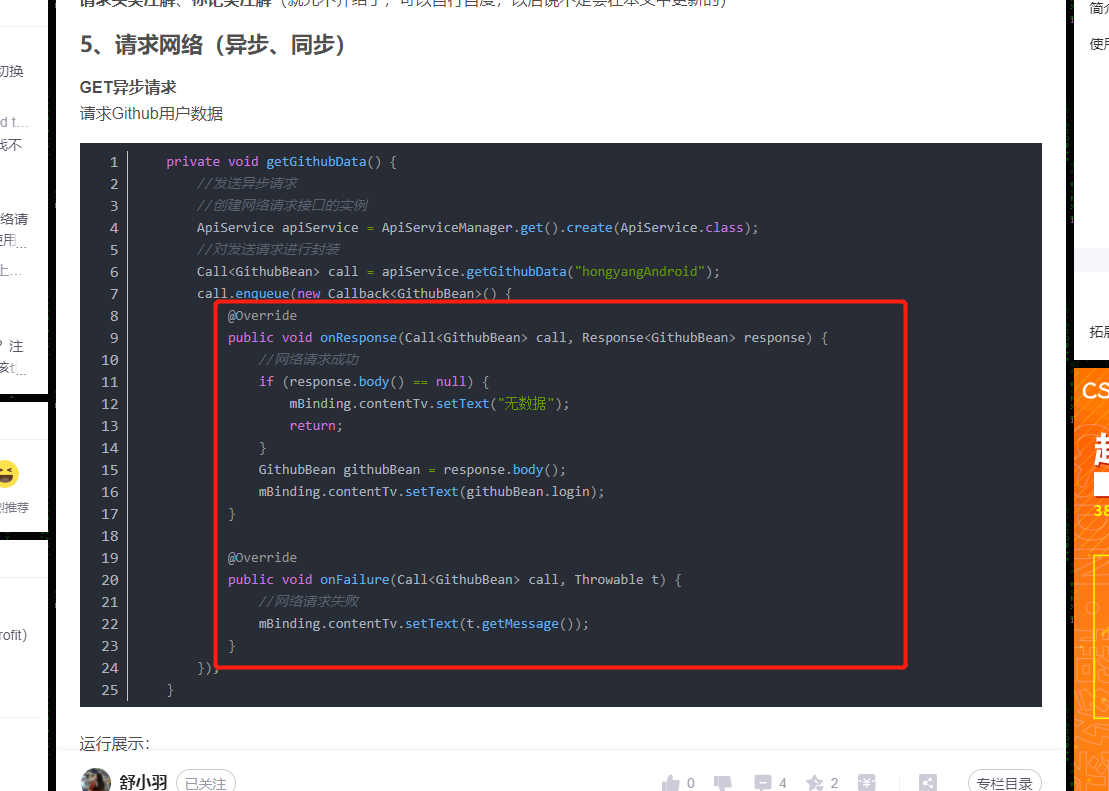This screenshot has height=791, width=1109.
Task: Reward the author via the ¥ gift icon
Action: (x=866, y=782)
